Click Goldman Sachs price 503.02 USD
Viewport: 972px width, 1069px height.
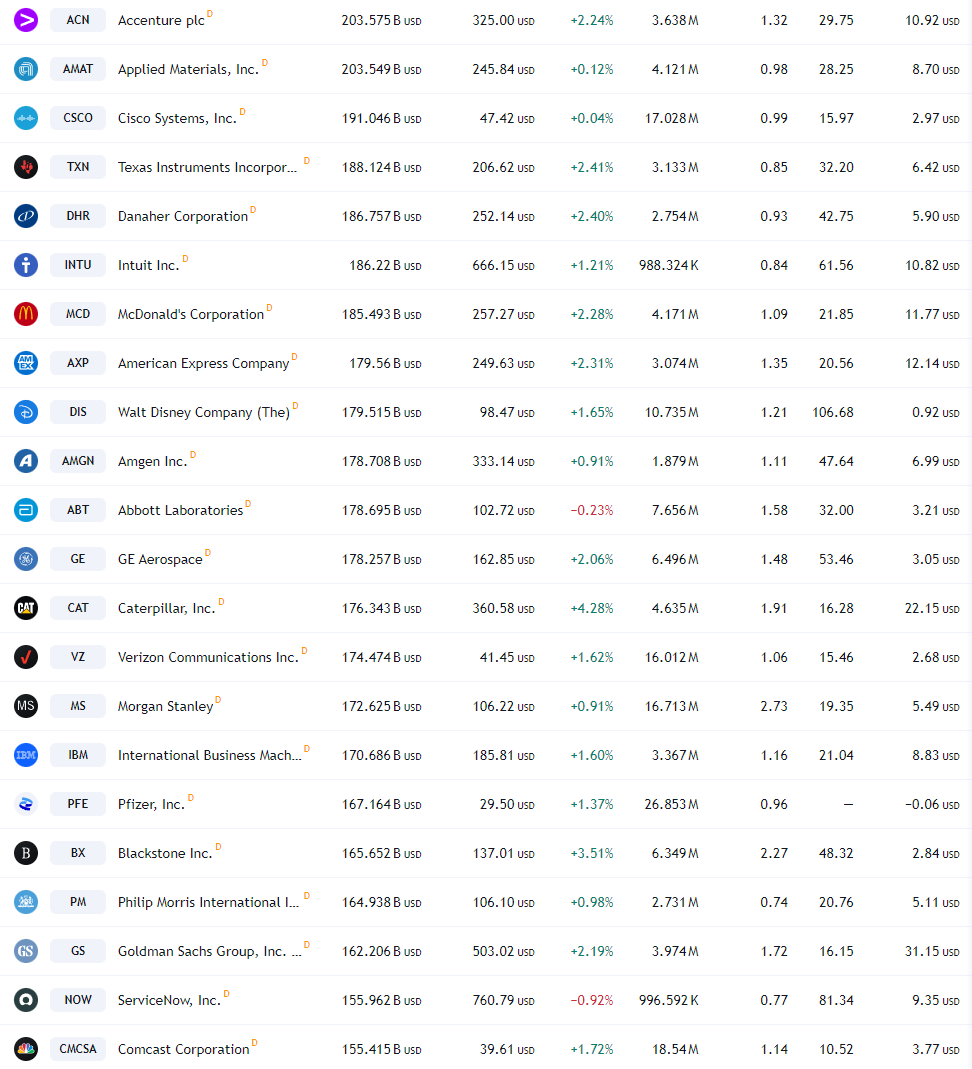(504, 951)
